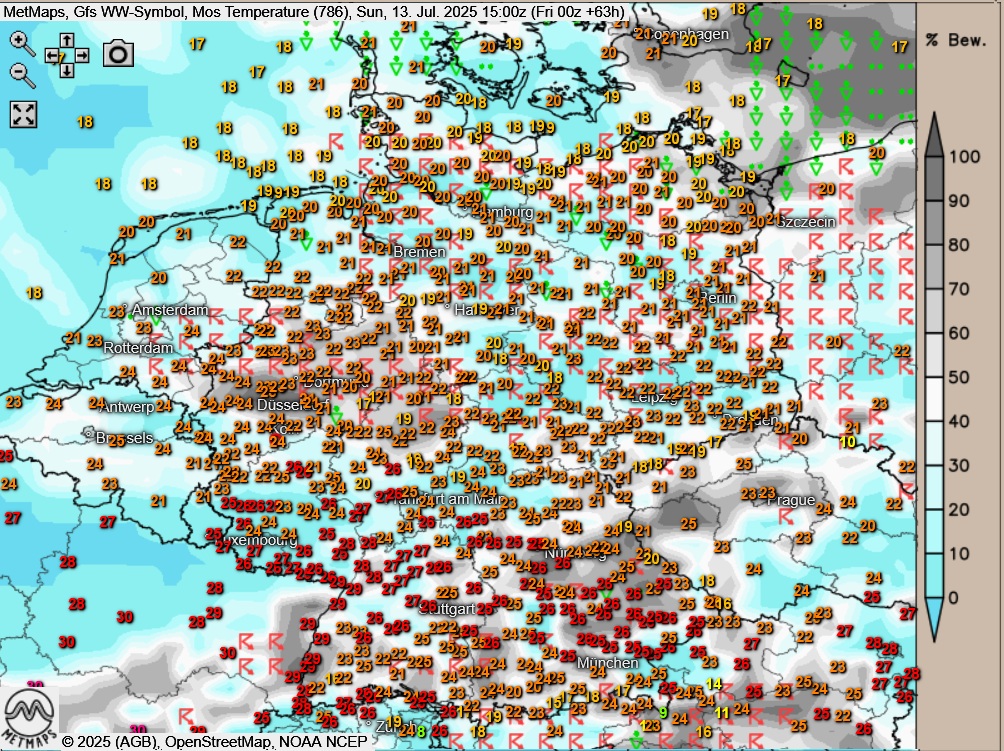Take a snapshot with the camera icon
The width and height of the screenshot is (1004, 751).
coord(118,54)
